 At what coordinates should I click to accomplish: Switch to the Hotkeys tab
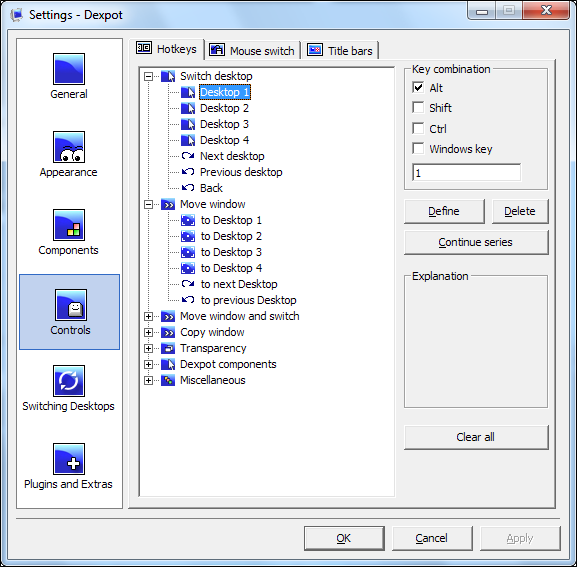click(167, 49)
